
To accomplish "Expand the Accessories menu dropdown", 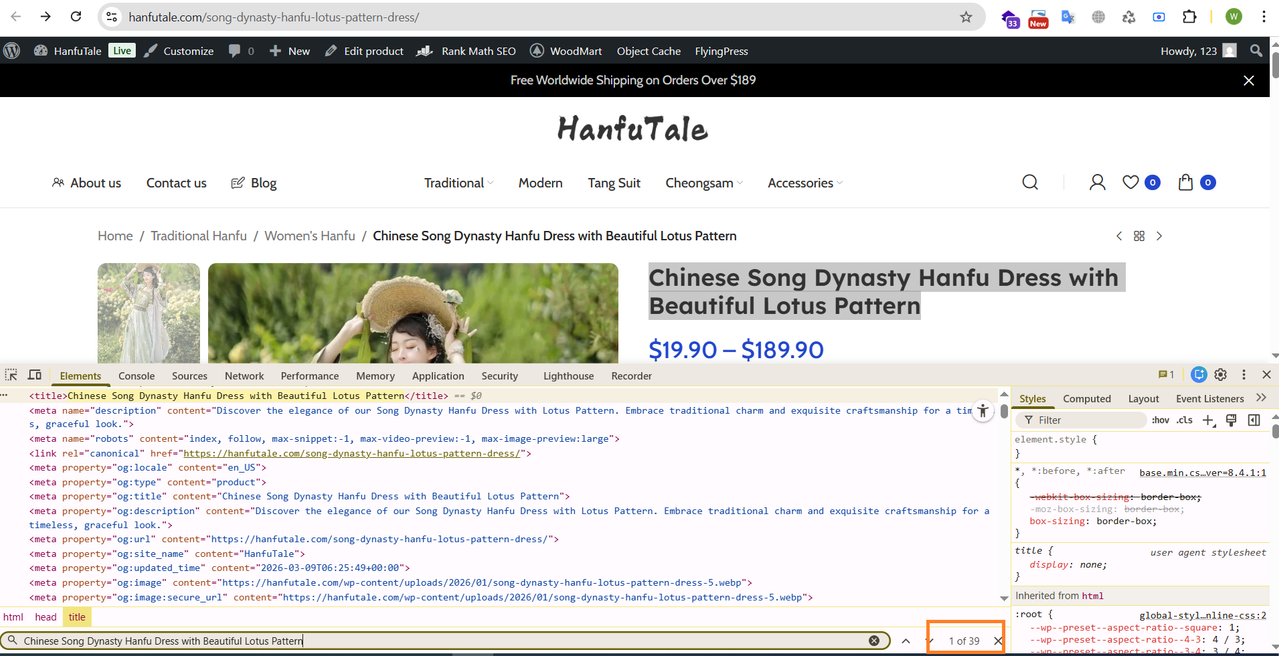I will pyautogui.click(x=839, y=183).
